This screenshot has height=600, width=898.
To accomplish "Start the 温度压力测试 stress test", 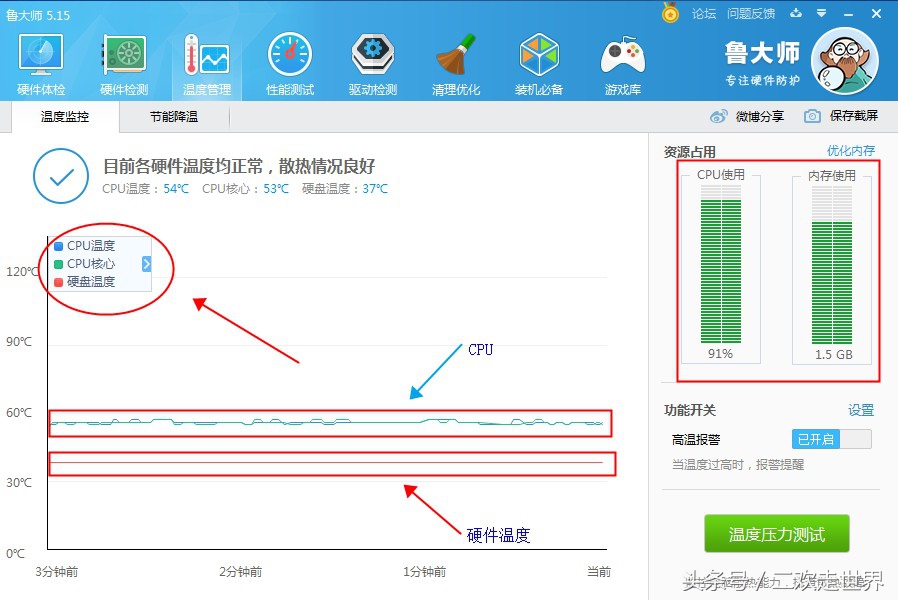I will (x=777, y=534).
